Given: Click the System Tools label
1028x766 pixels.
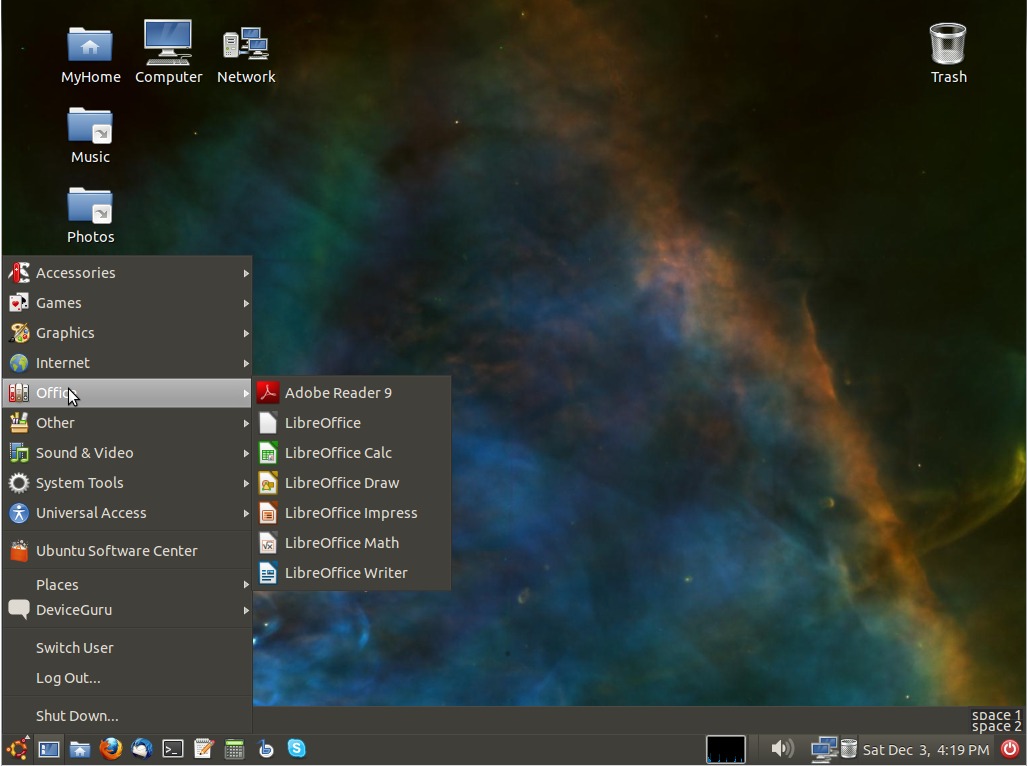Looking at the screenshot, I should click(79, 483).
